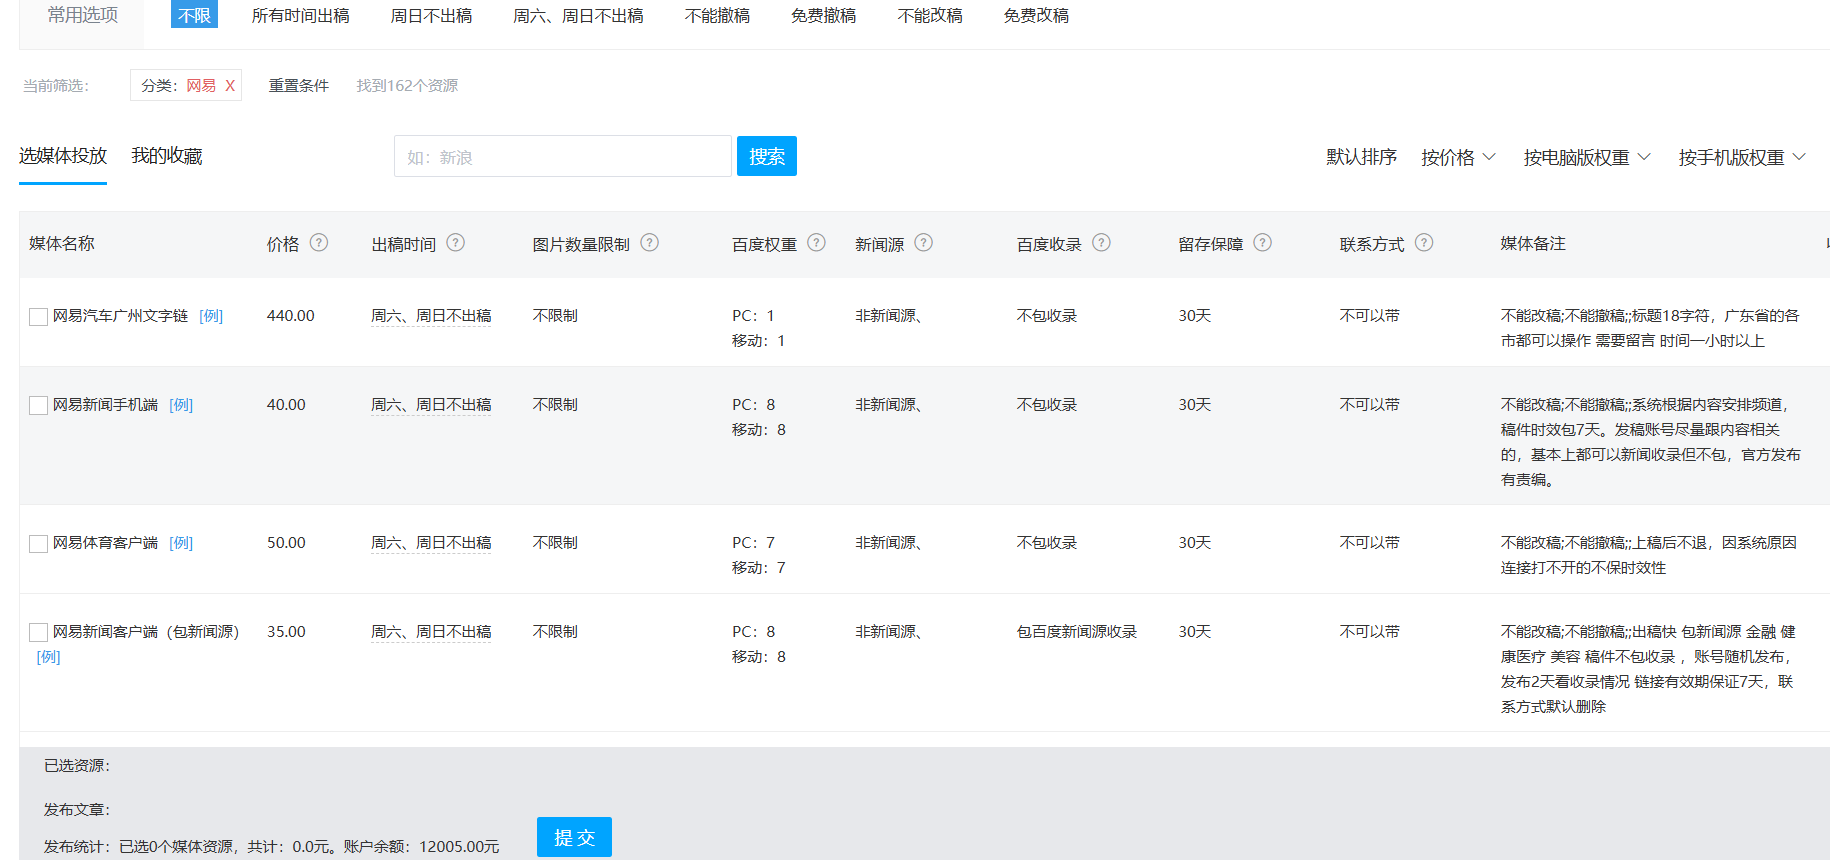
Task: Focus the media search input field
Action: pos(563,156)
